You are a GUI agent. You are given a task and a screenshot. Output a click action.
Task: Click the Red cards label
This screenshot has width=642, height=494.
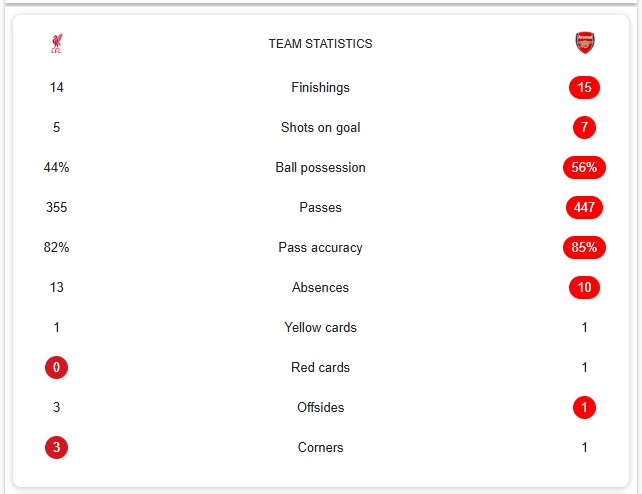pos(321,368)
